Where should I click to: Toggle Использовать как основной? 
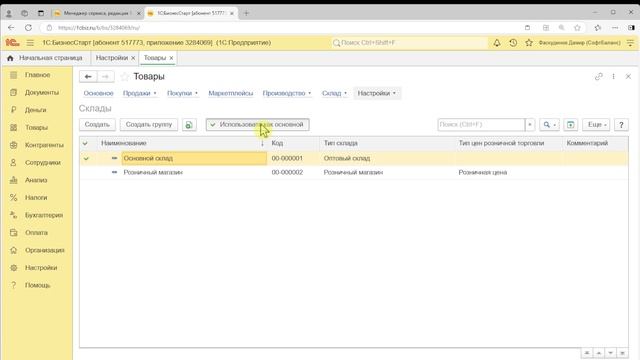click(258, 124)
